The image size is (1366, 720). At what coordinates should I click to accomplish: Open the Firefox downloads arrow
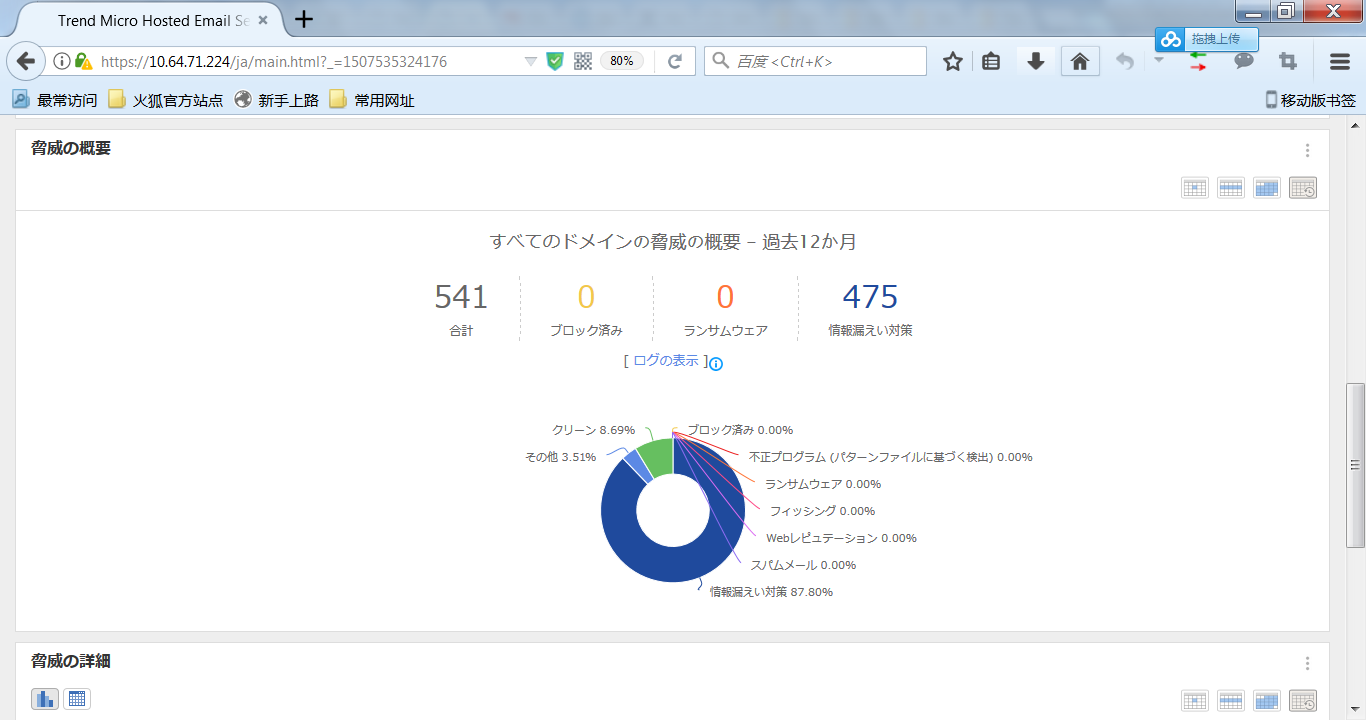1036,62
